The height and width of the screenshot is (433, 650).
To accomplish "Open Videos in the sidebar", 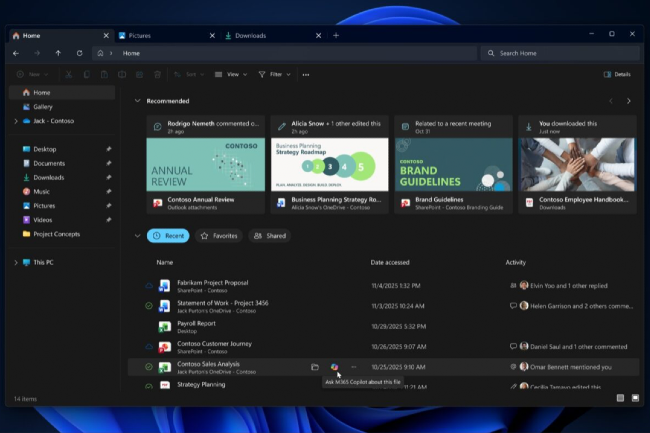I will point(62,220).
